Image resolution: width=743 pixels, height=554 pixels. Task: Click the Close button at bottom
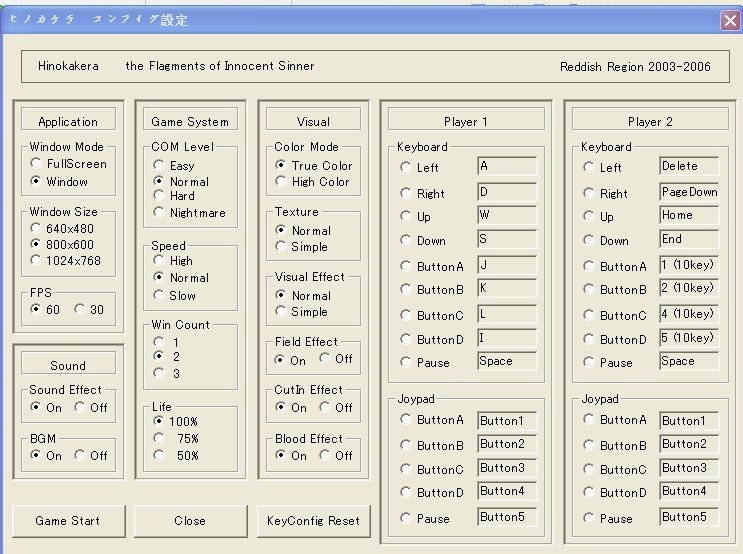pos(189,521)
